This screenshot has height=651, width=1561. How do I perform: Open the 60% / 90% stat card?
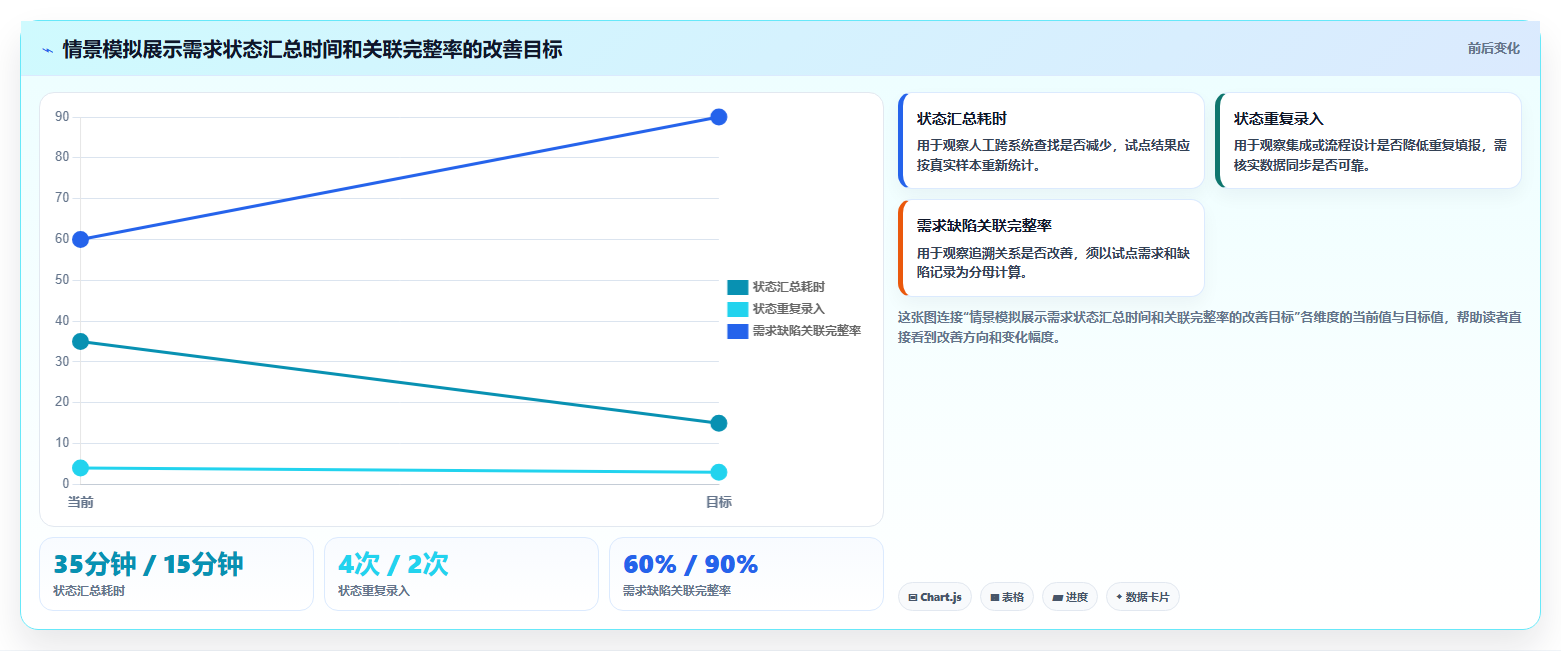746,574
